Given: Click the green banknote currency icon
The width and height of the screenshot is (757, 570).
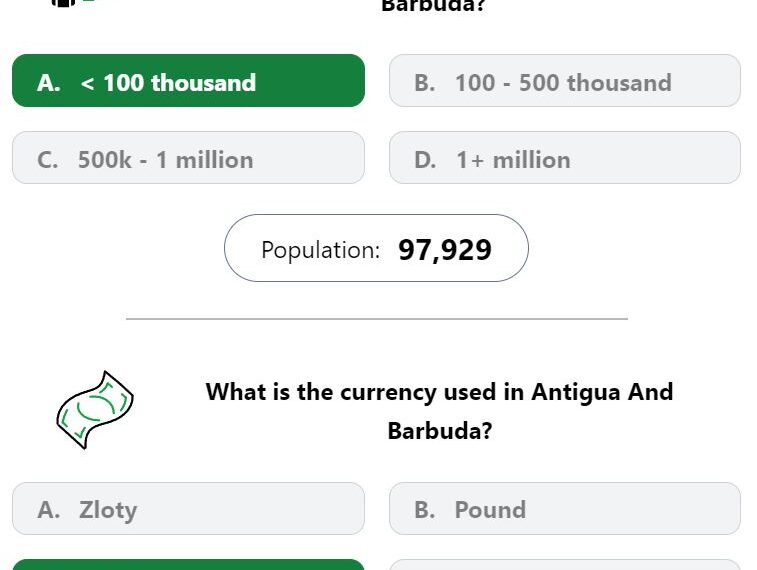Looking at the screenshot, I should [95, 410].
